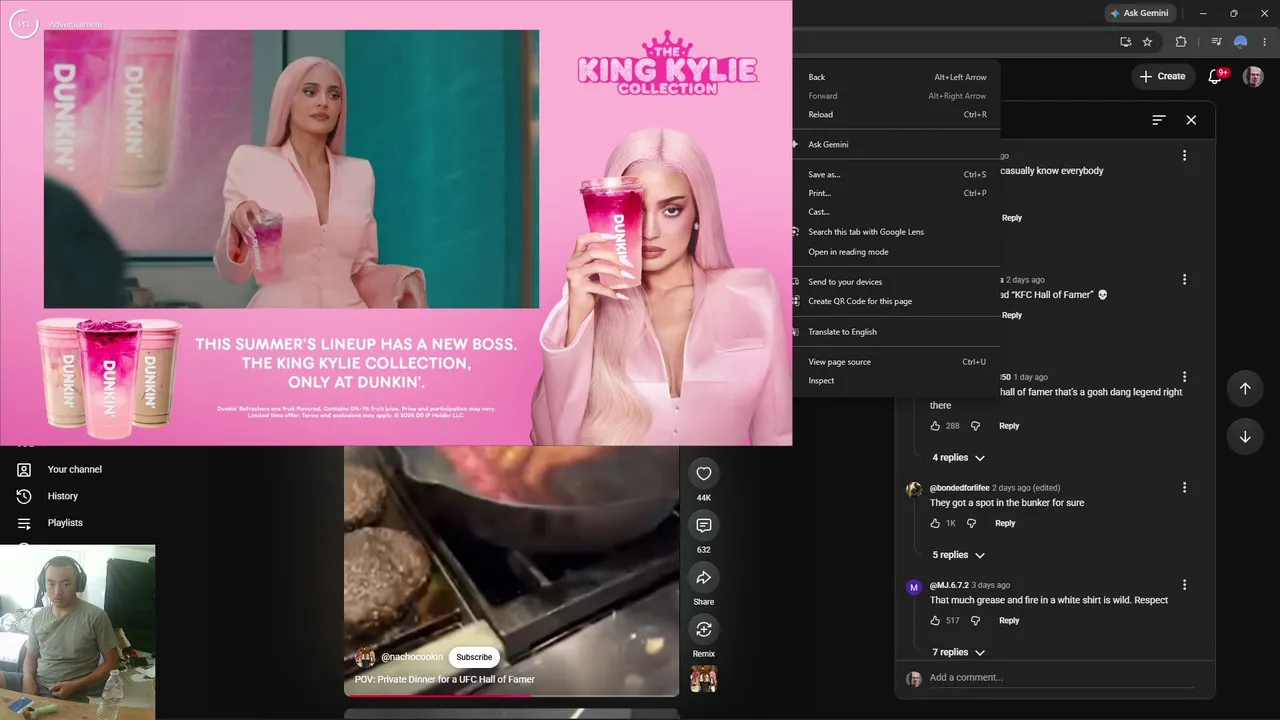Open the Chrome media controls icon
Screen dimensions: 1280x720
(x=1216, y=42)
